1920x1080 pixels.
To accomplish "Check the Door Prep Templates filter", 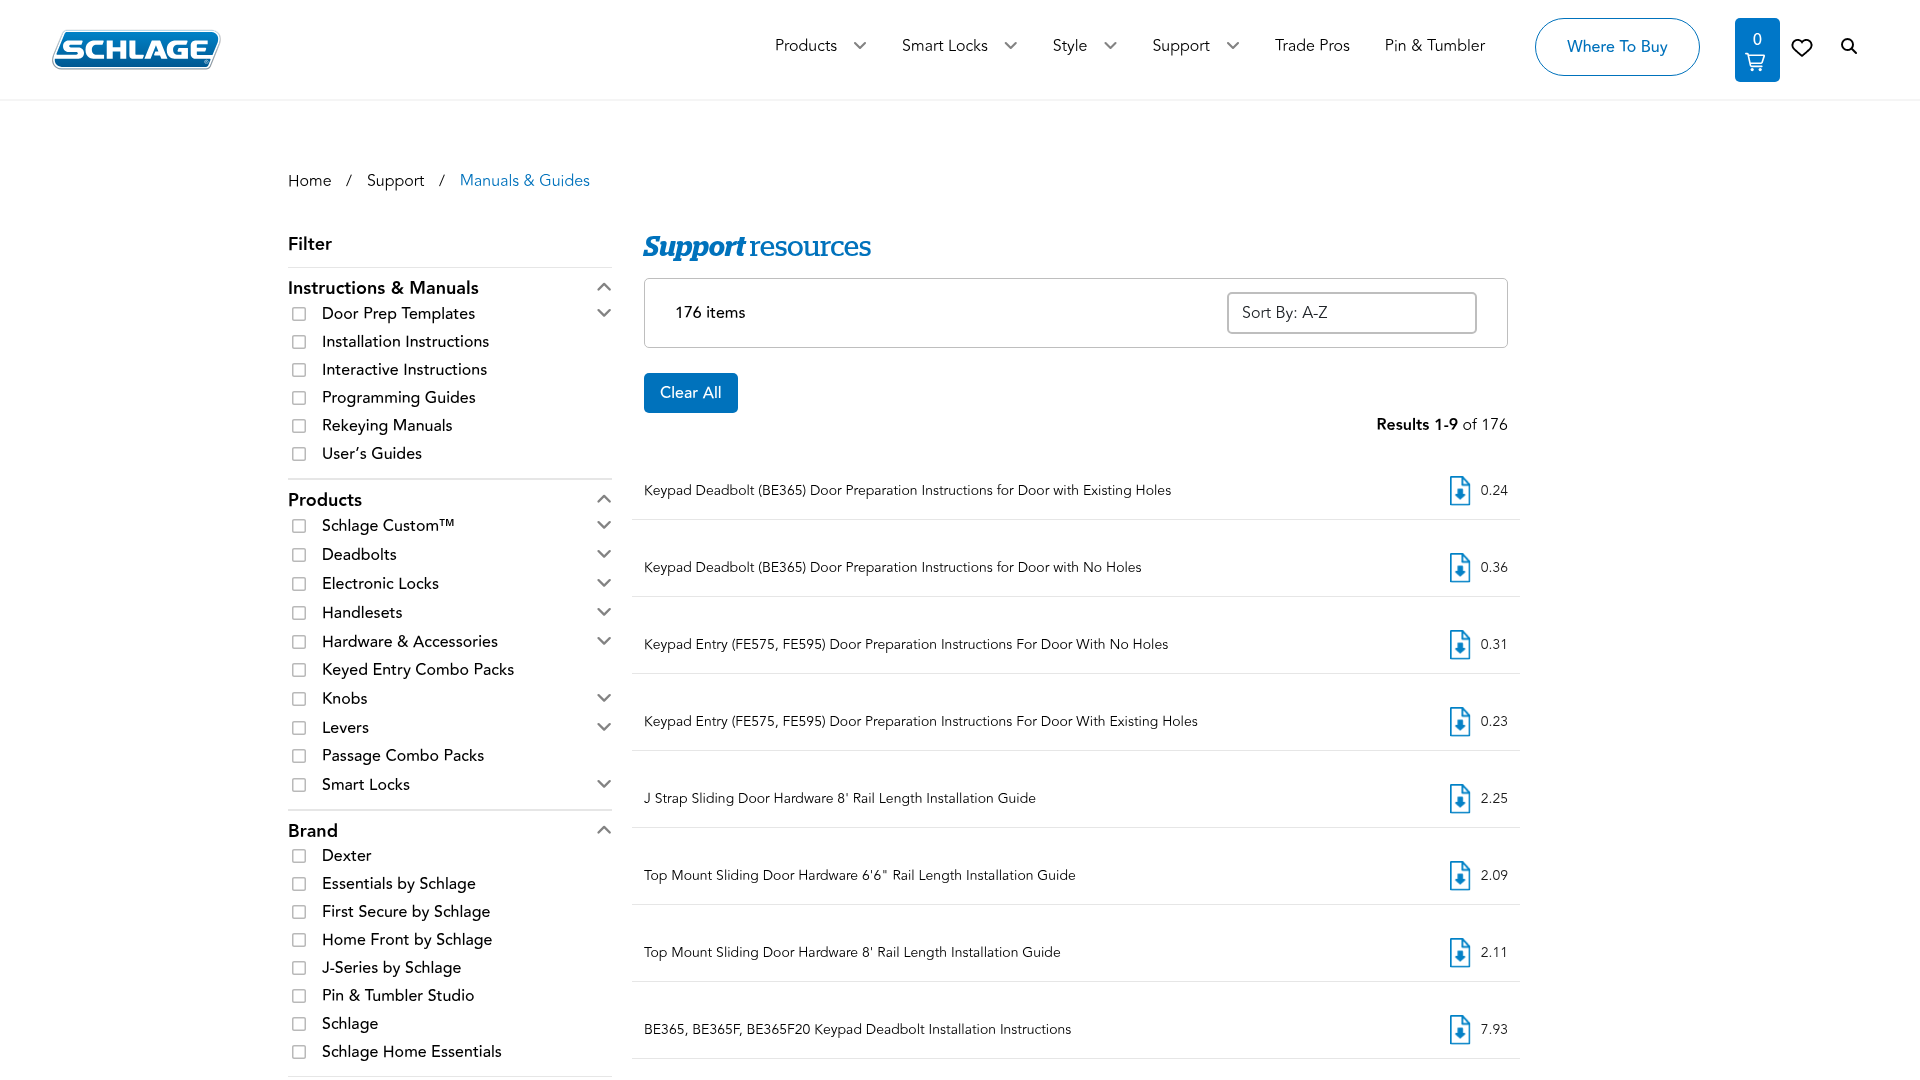I will 299,314.
